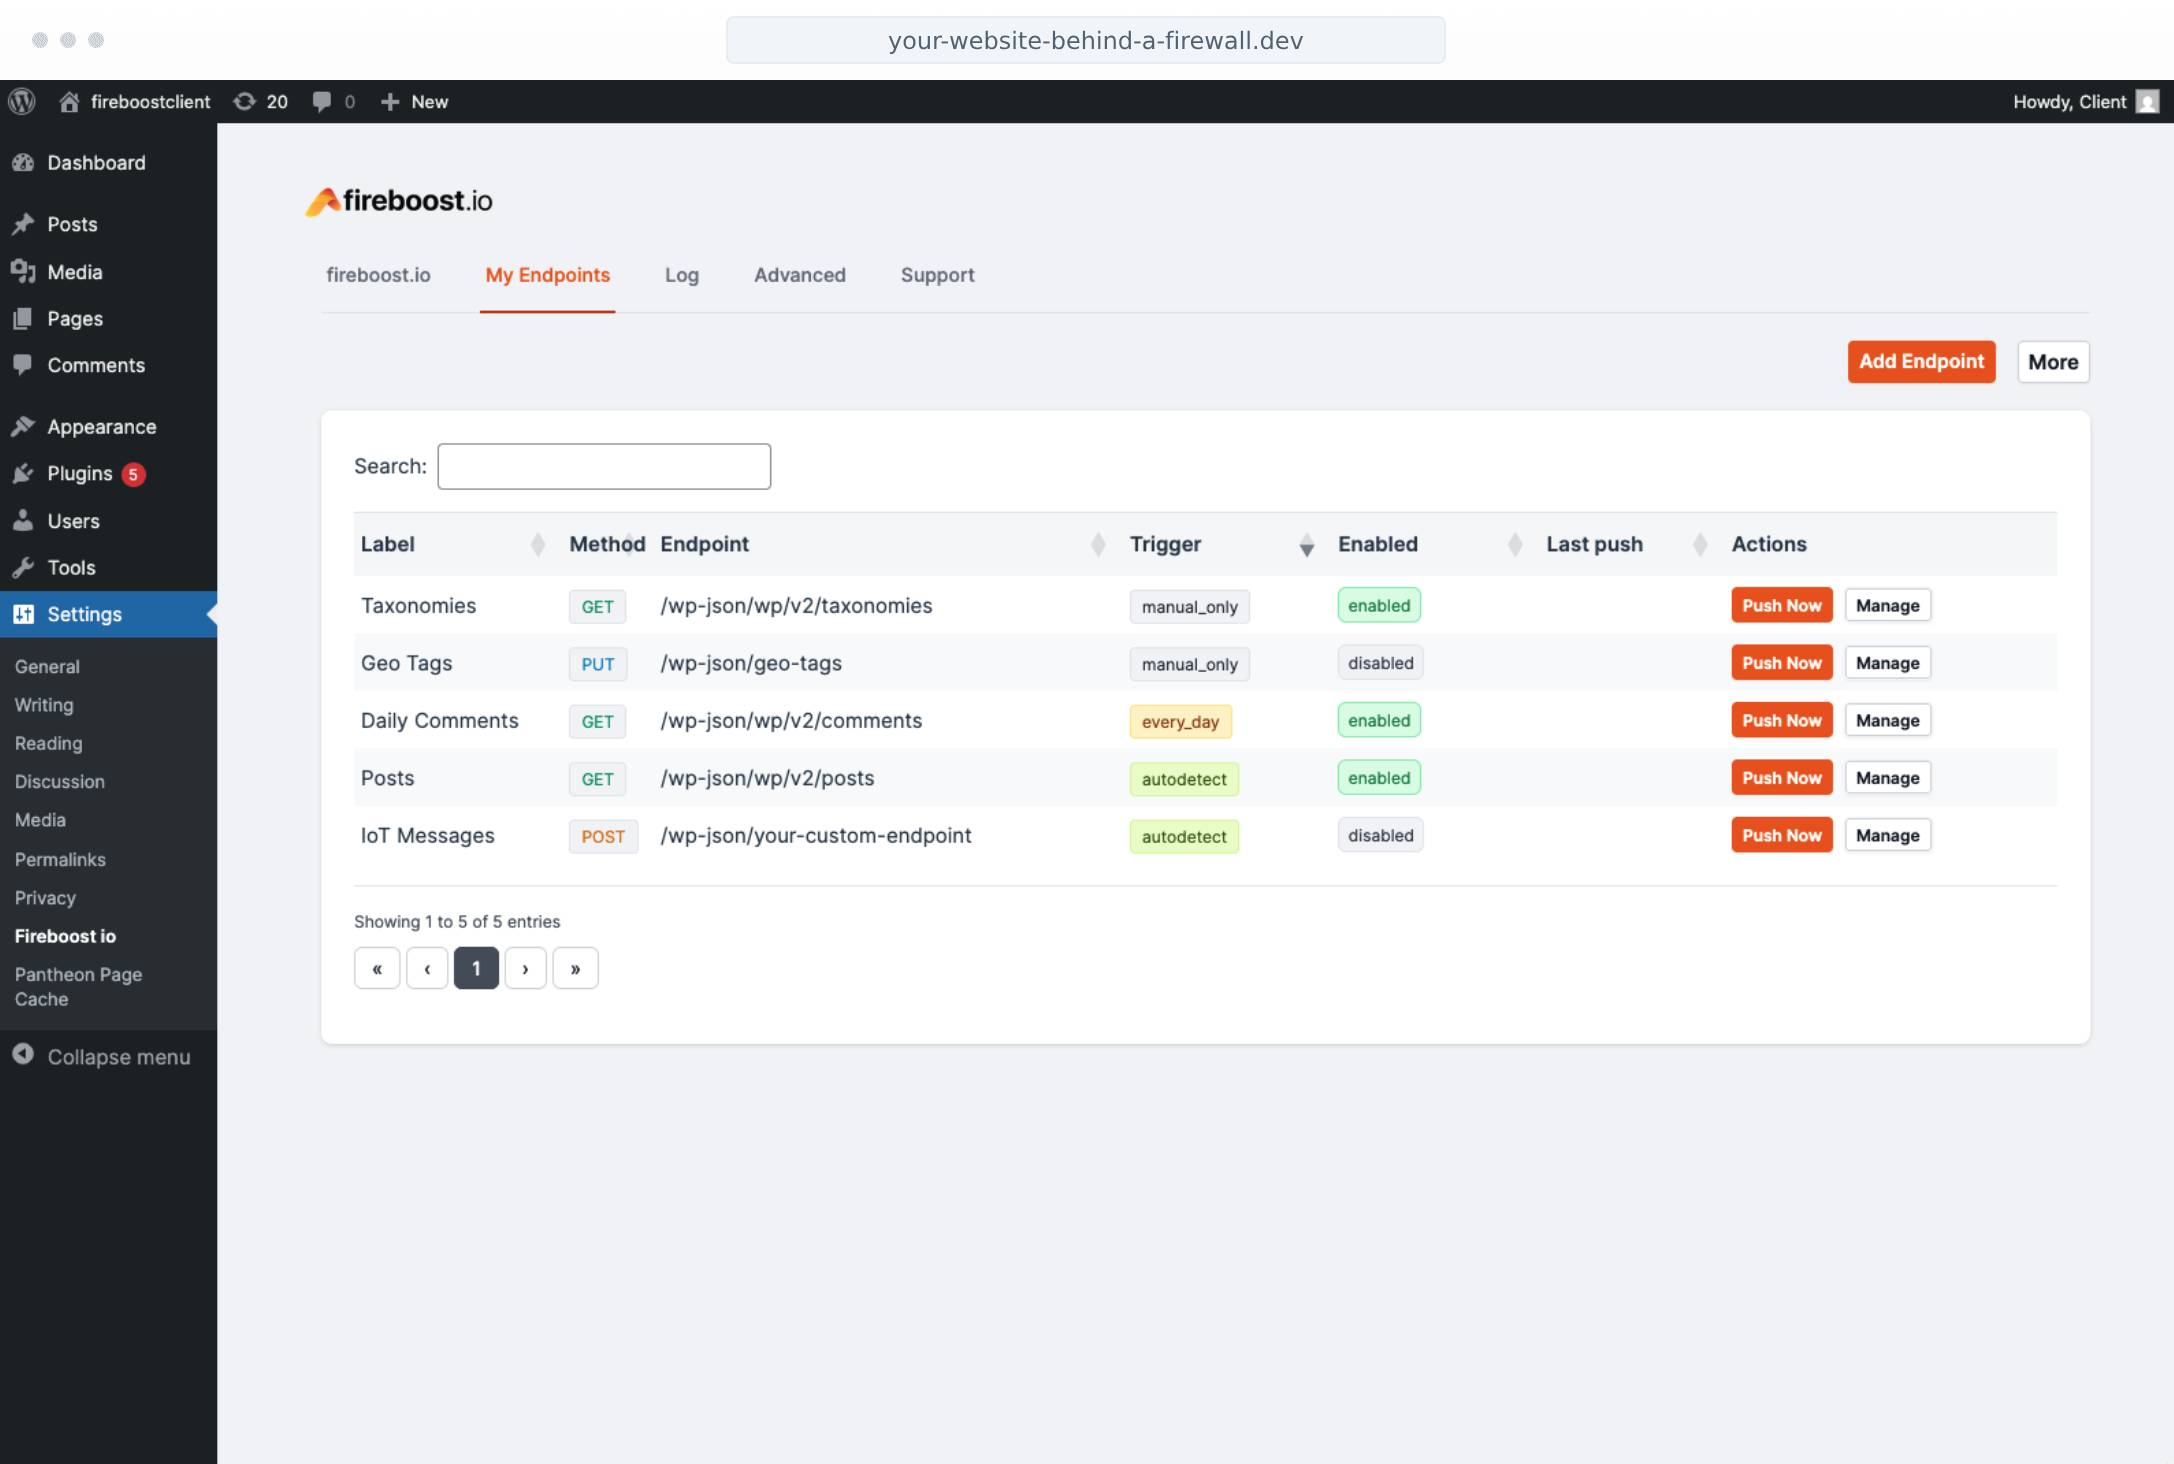2174x1464 pixels.
Task: Manage the Taxonomies endpoint
Action: (1887, 605)
